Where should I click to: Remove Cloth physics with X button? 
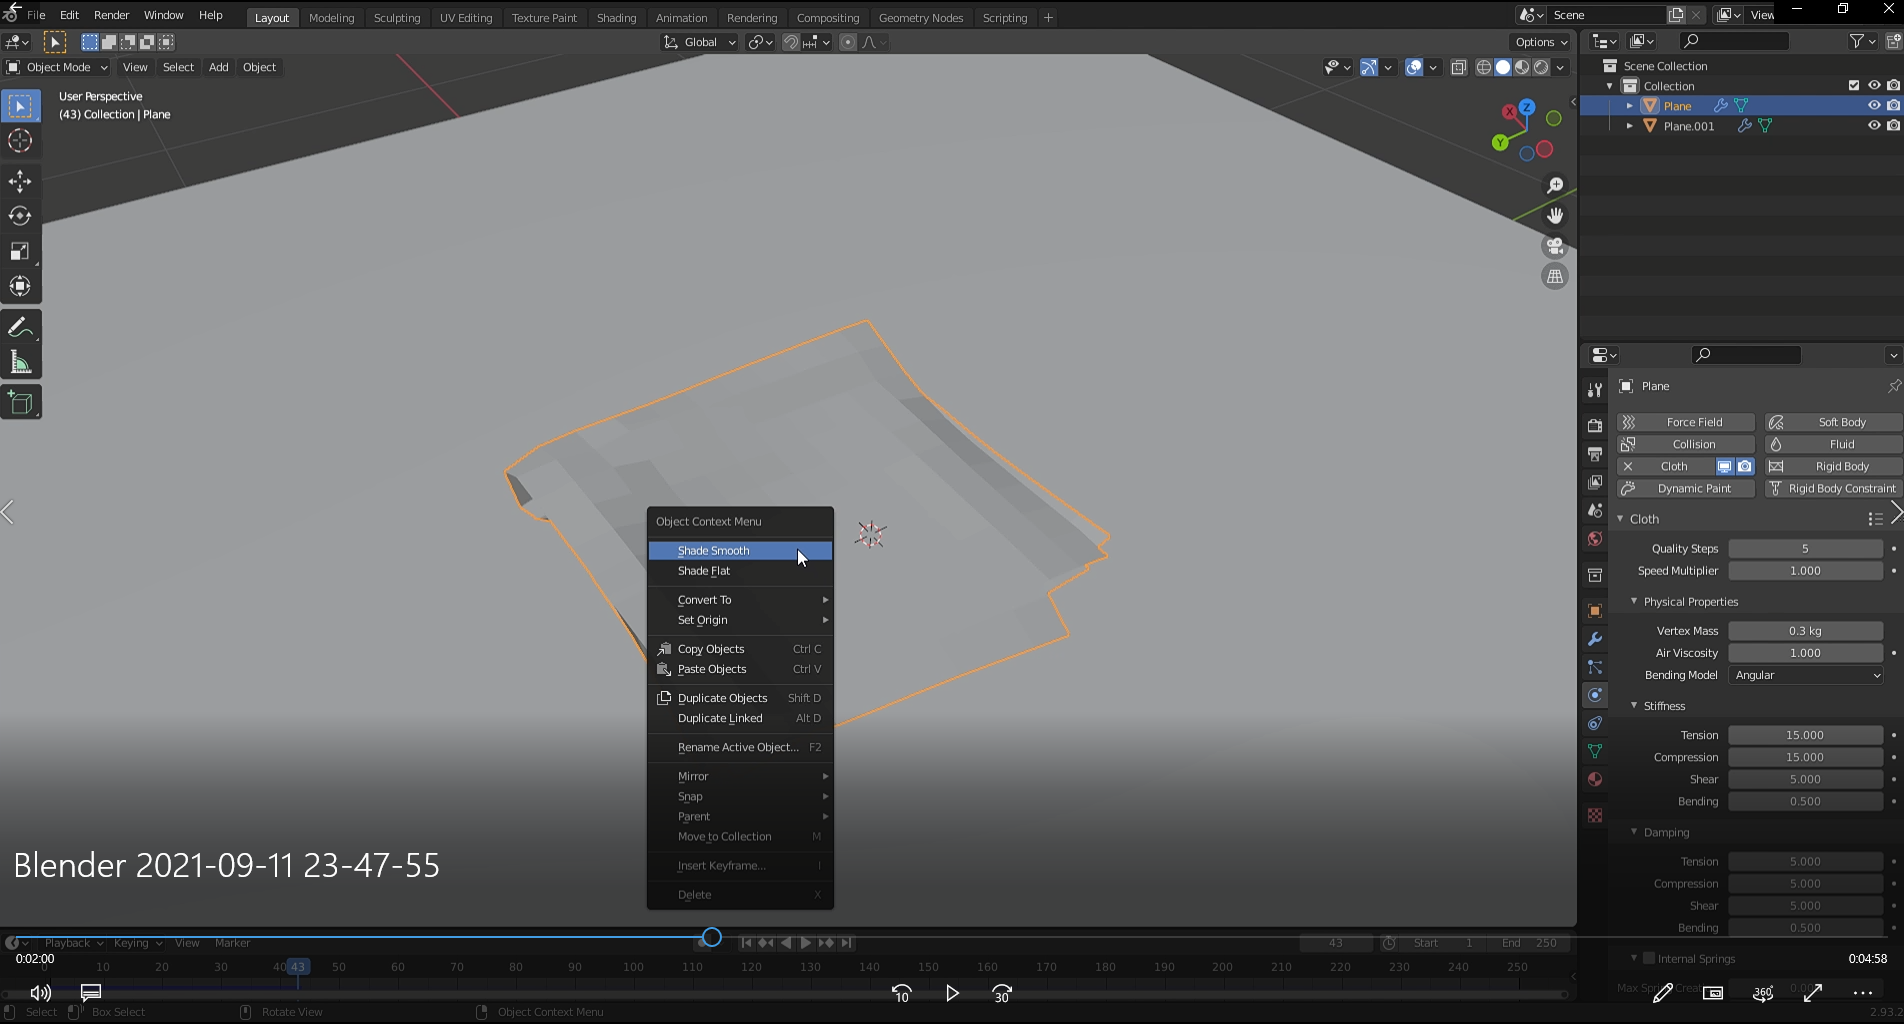[x=1628, y=467]
